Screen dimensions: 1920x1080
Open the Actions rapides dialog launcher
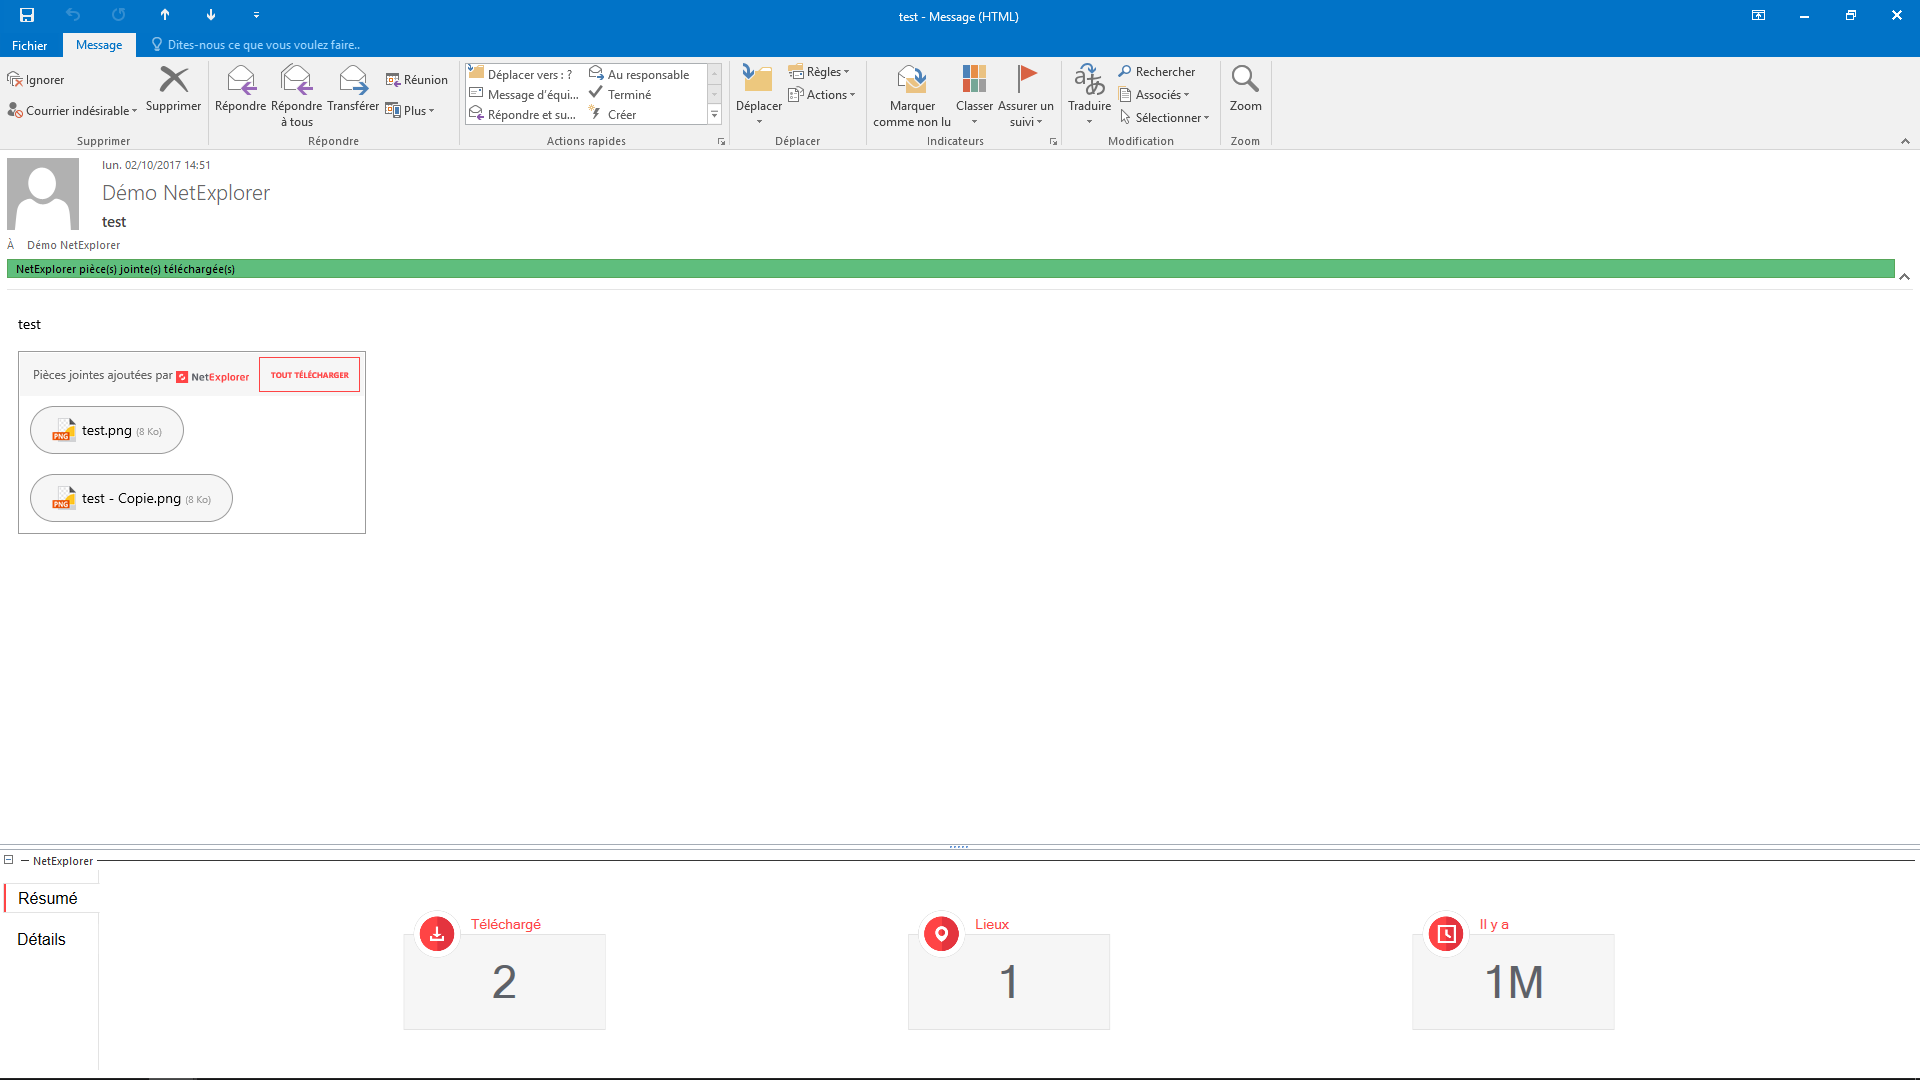pos(721,142)
